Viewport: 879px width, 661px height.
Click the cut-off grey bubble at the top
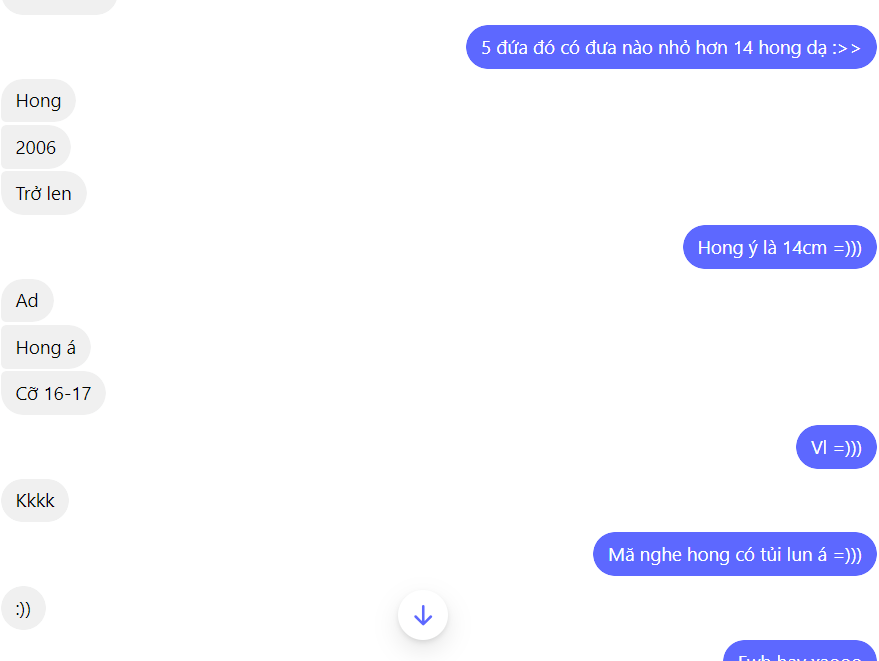click(59, 7)
